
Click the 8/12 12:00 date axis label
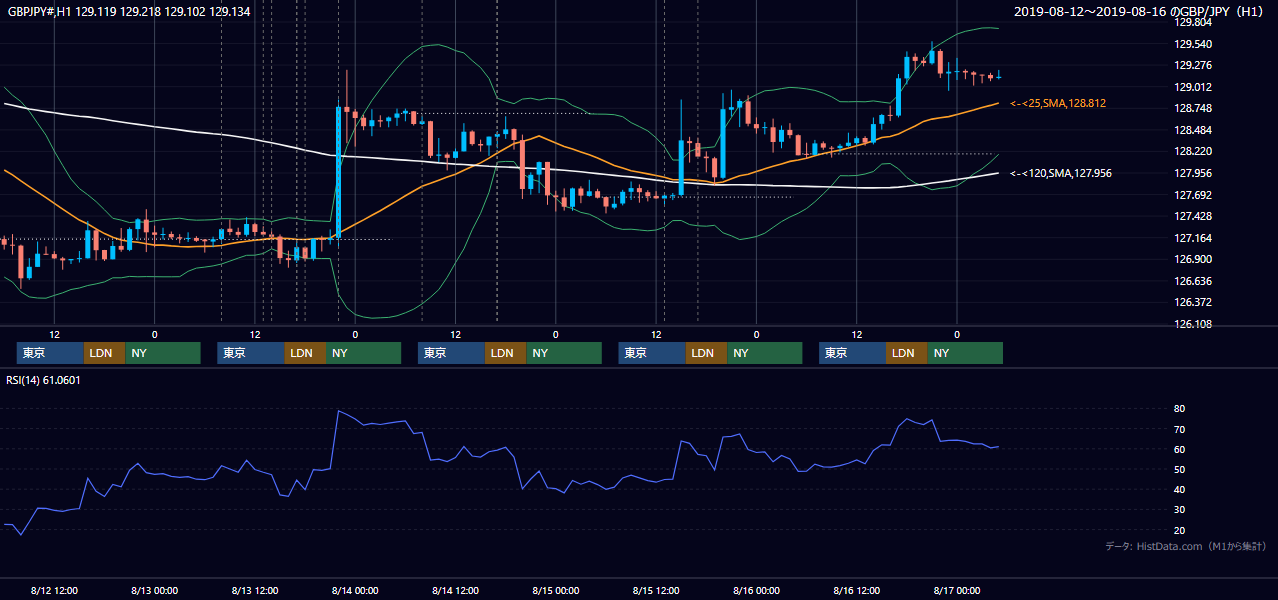54,590
